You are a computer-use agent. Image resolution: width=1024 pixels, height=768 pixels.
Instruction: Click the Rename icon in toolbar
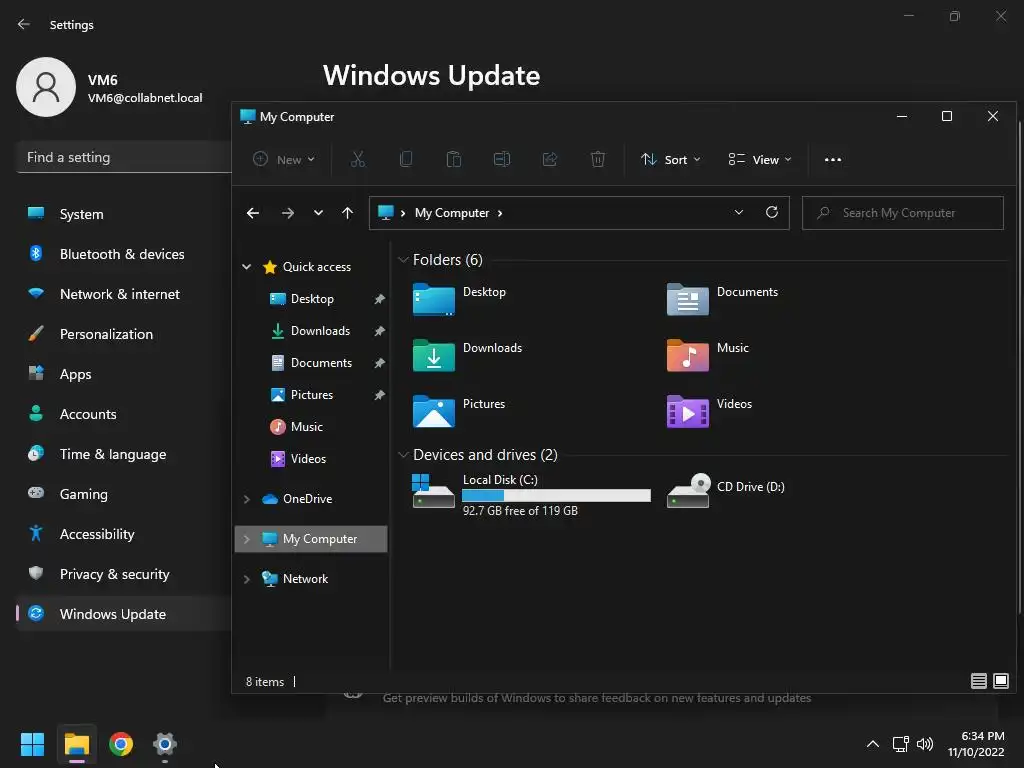coord(502,159)
